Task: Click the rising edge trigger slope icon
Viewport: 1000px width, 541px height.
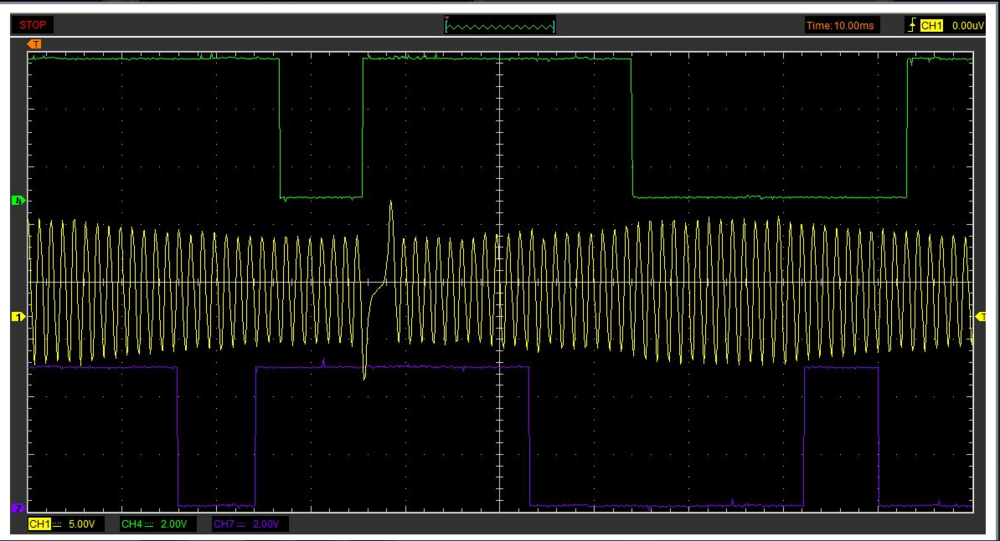Action: (x=911, y=25)
